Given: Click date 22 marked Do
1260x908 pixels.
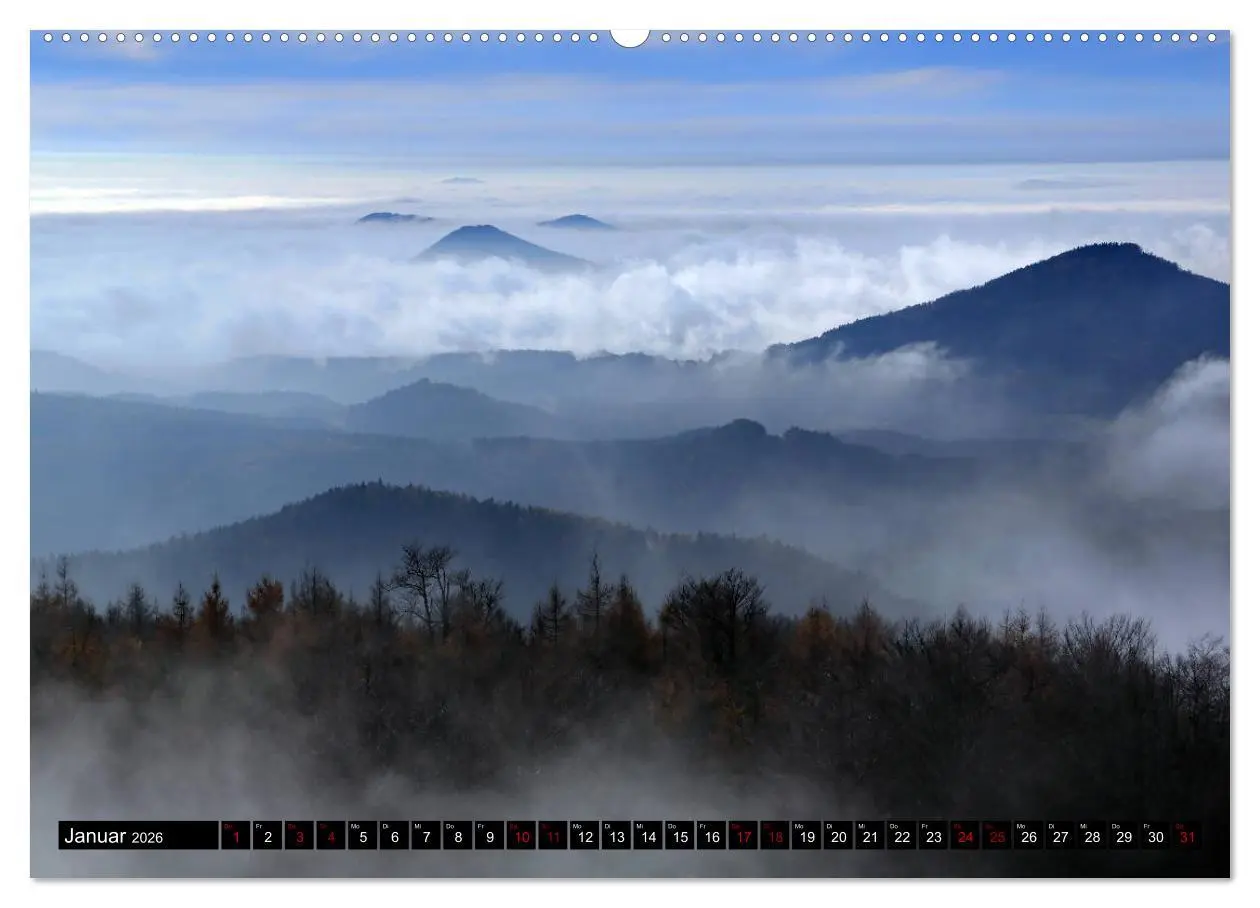Looking at the screenshot, I should coord(901,836).
